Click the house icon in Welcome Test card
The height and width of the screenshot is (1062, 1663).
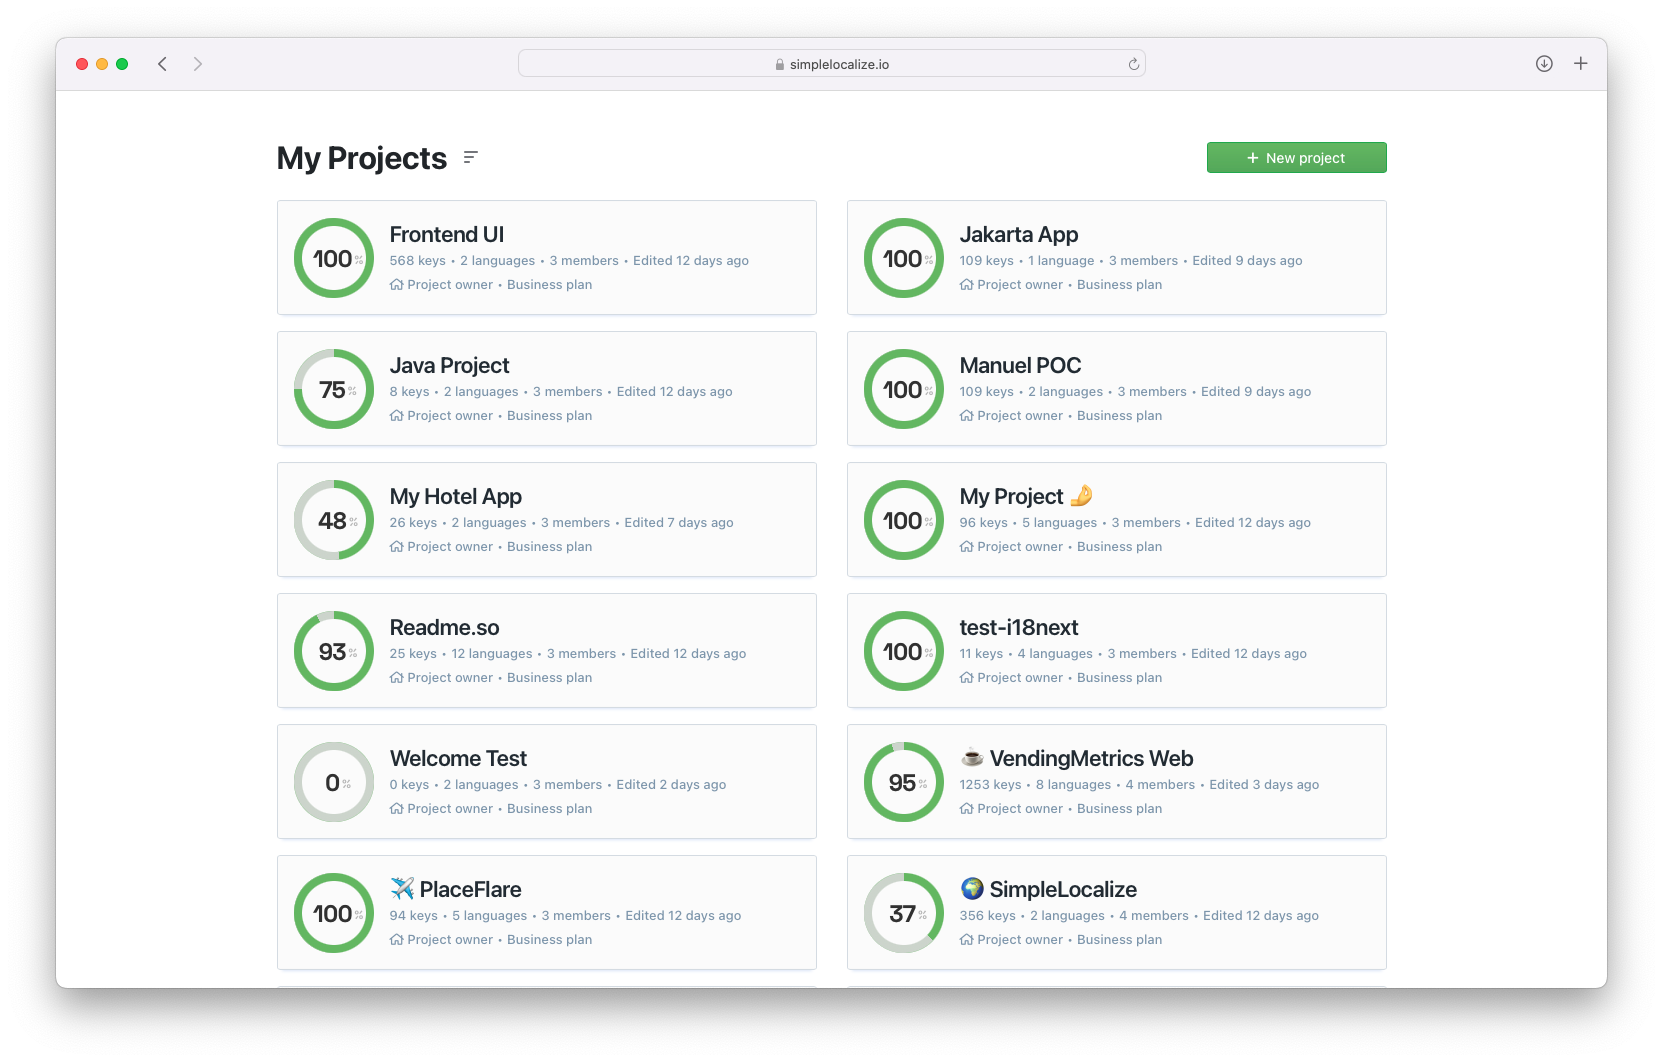click(x=397, y=809)
